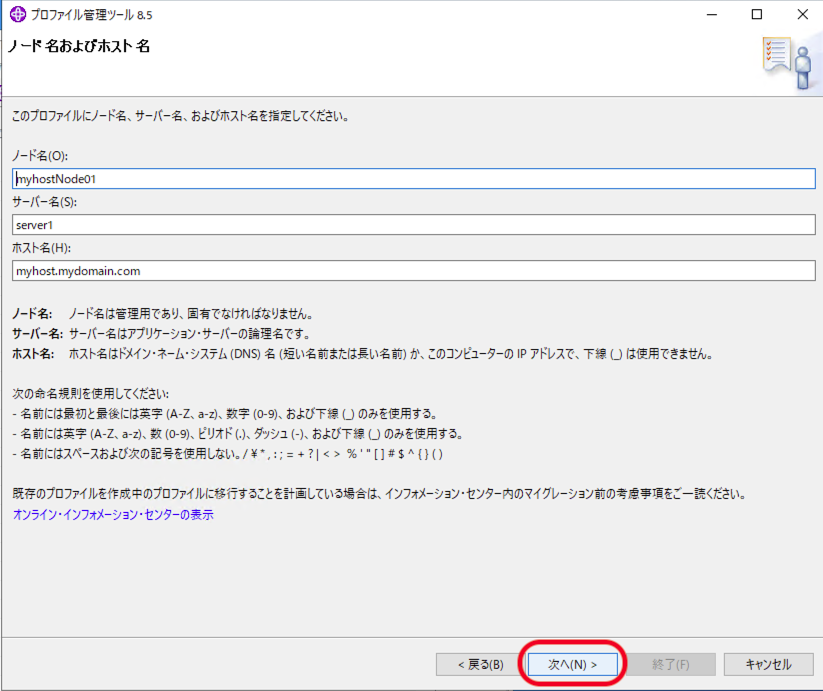
Task: Click the ホスト名(H): field label
Action: [x=41, y=248]
